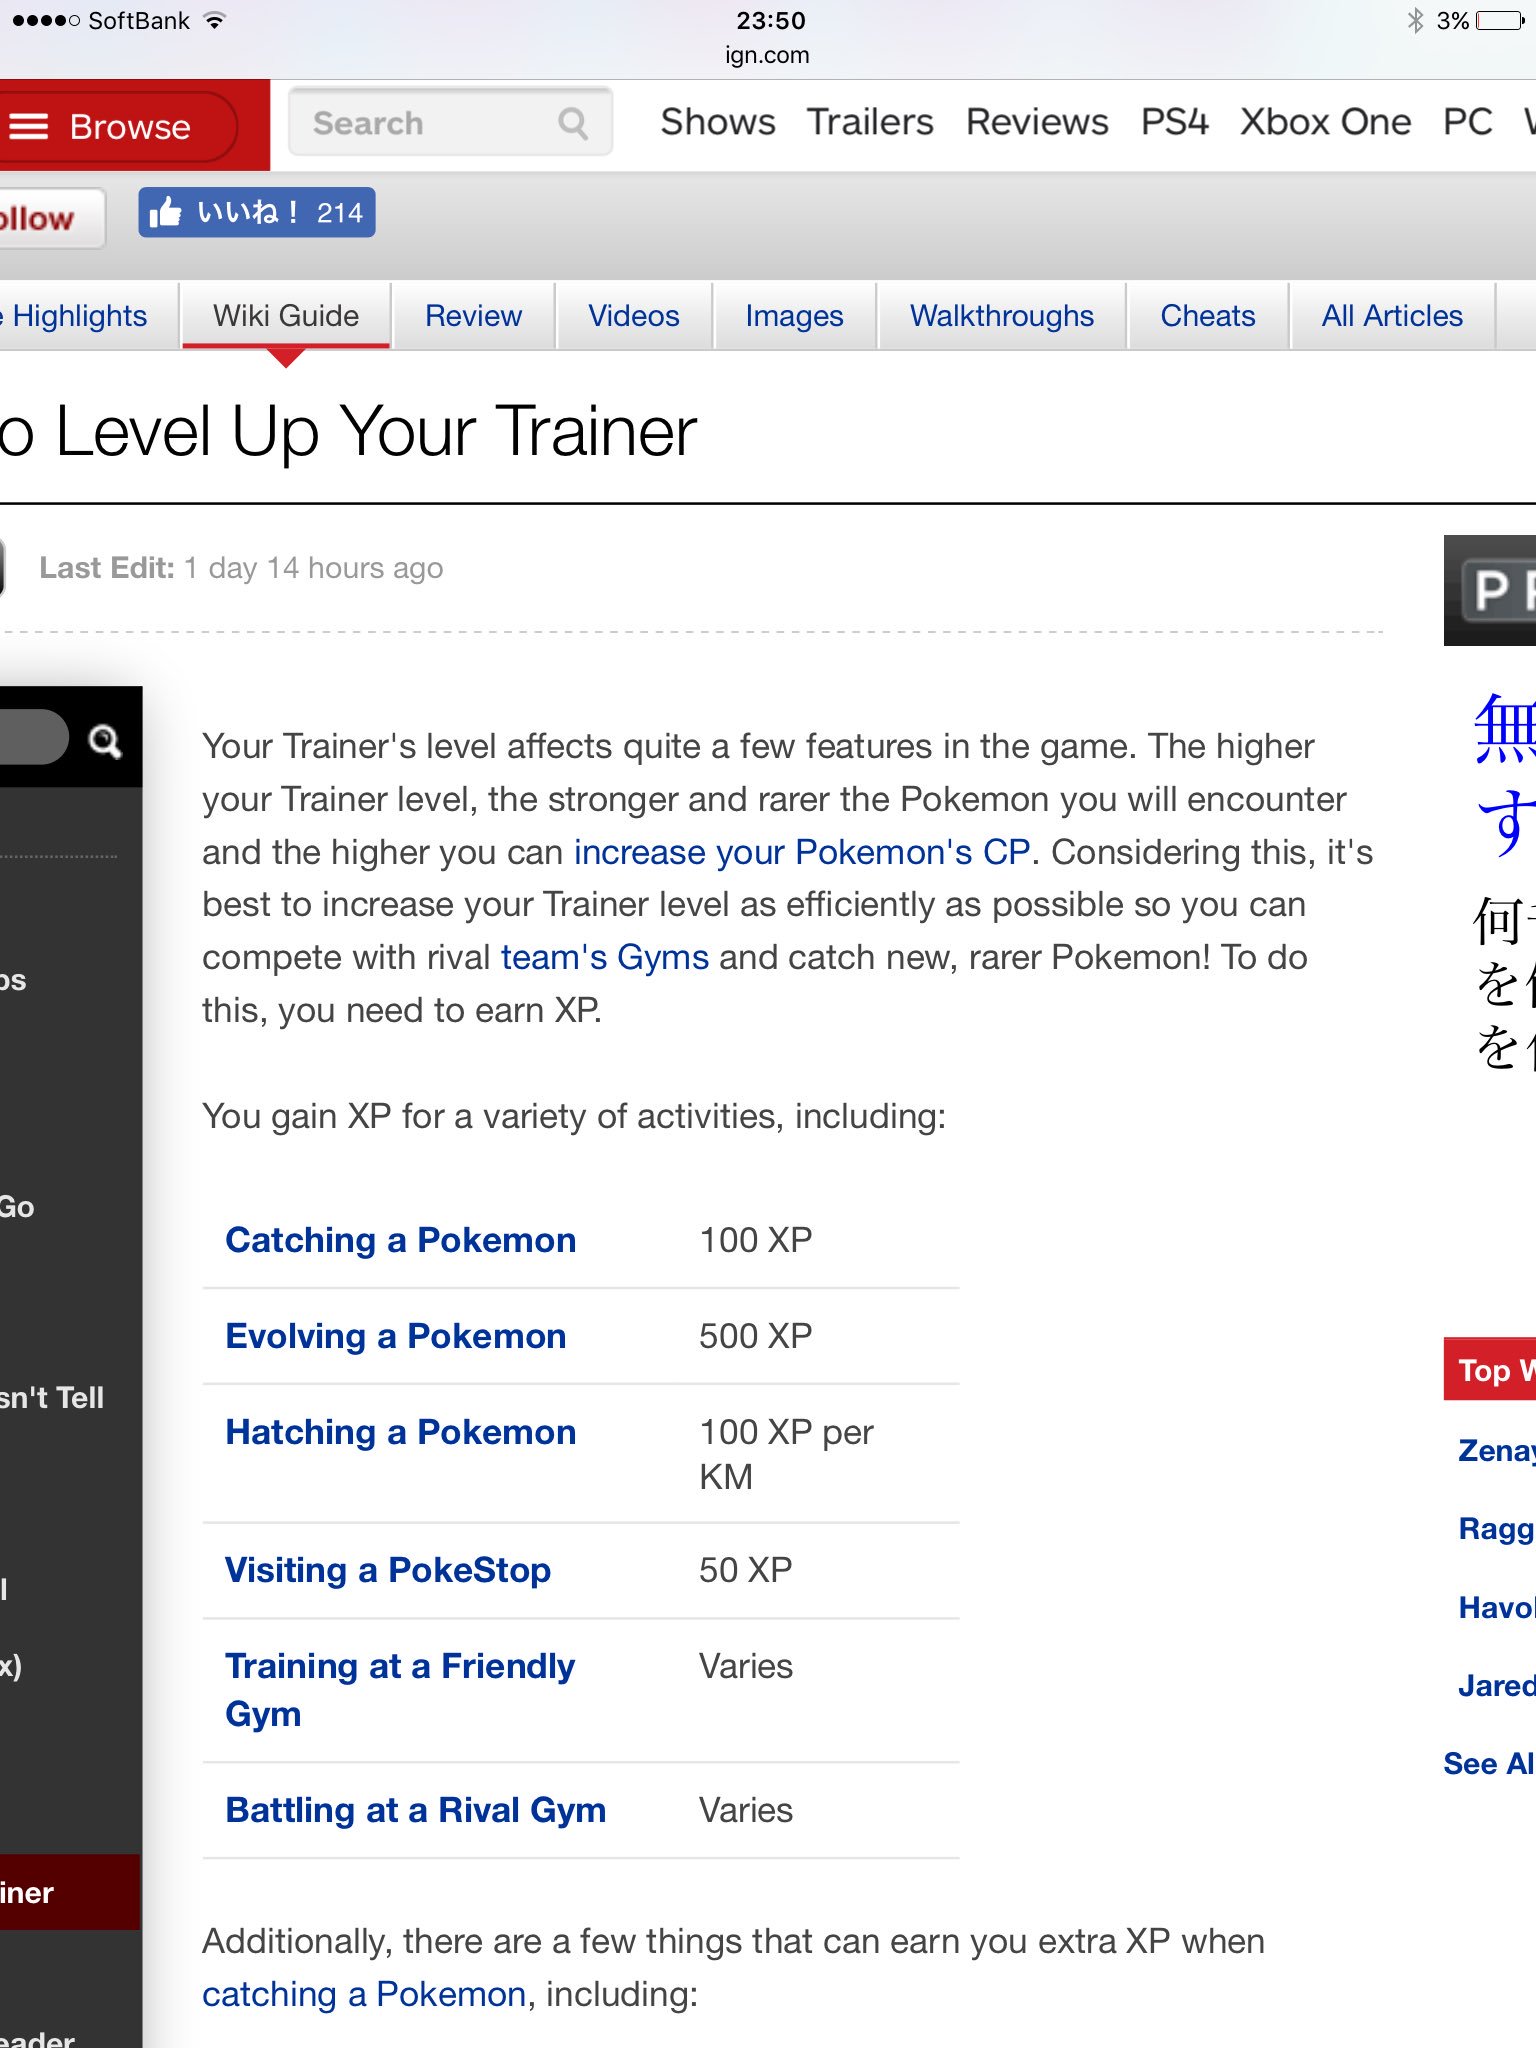Focus the Search input field

pos(450,123)
